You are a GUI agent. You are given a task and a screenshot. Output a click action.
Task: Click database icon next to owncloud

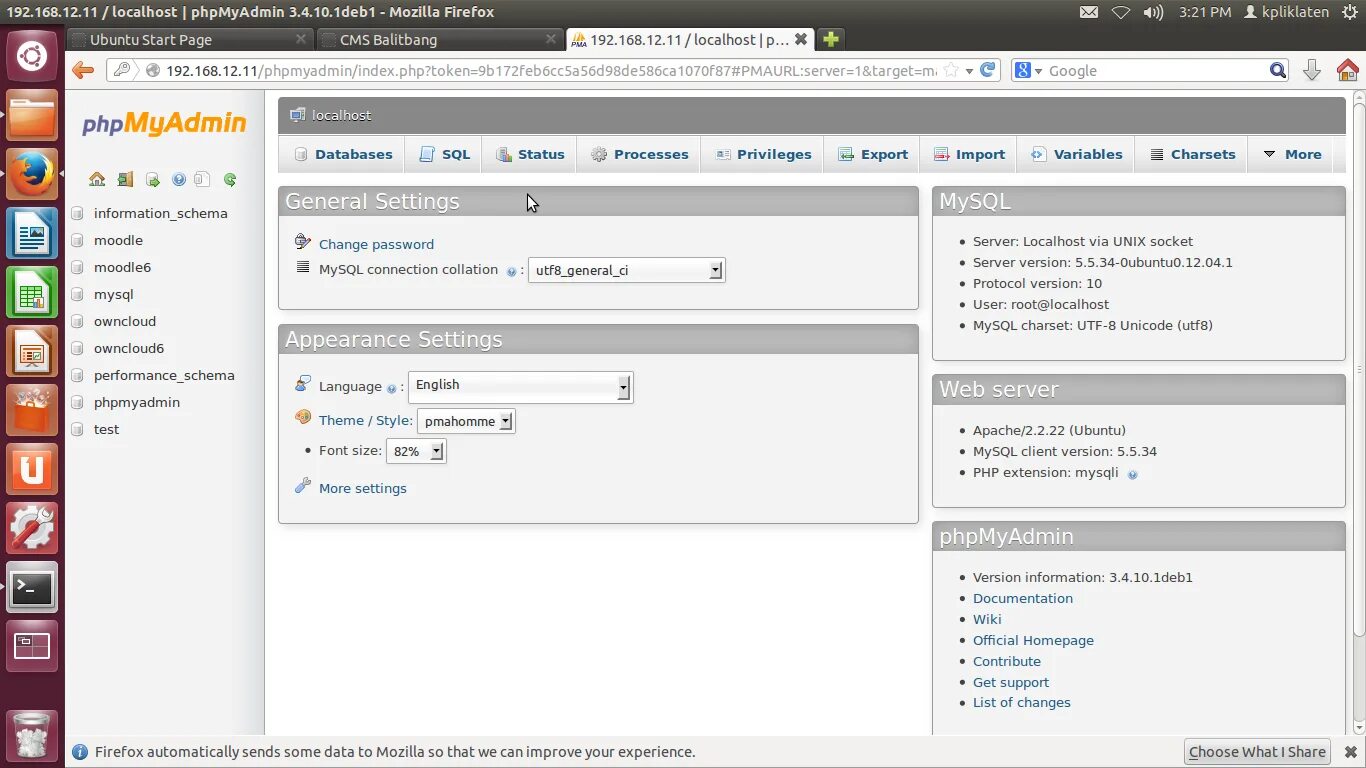[x=77, y=321]
